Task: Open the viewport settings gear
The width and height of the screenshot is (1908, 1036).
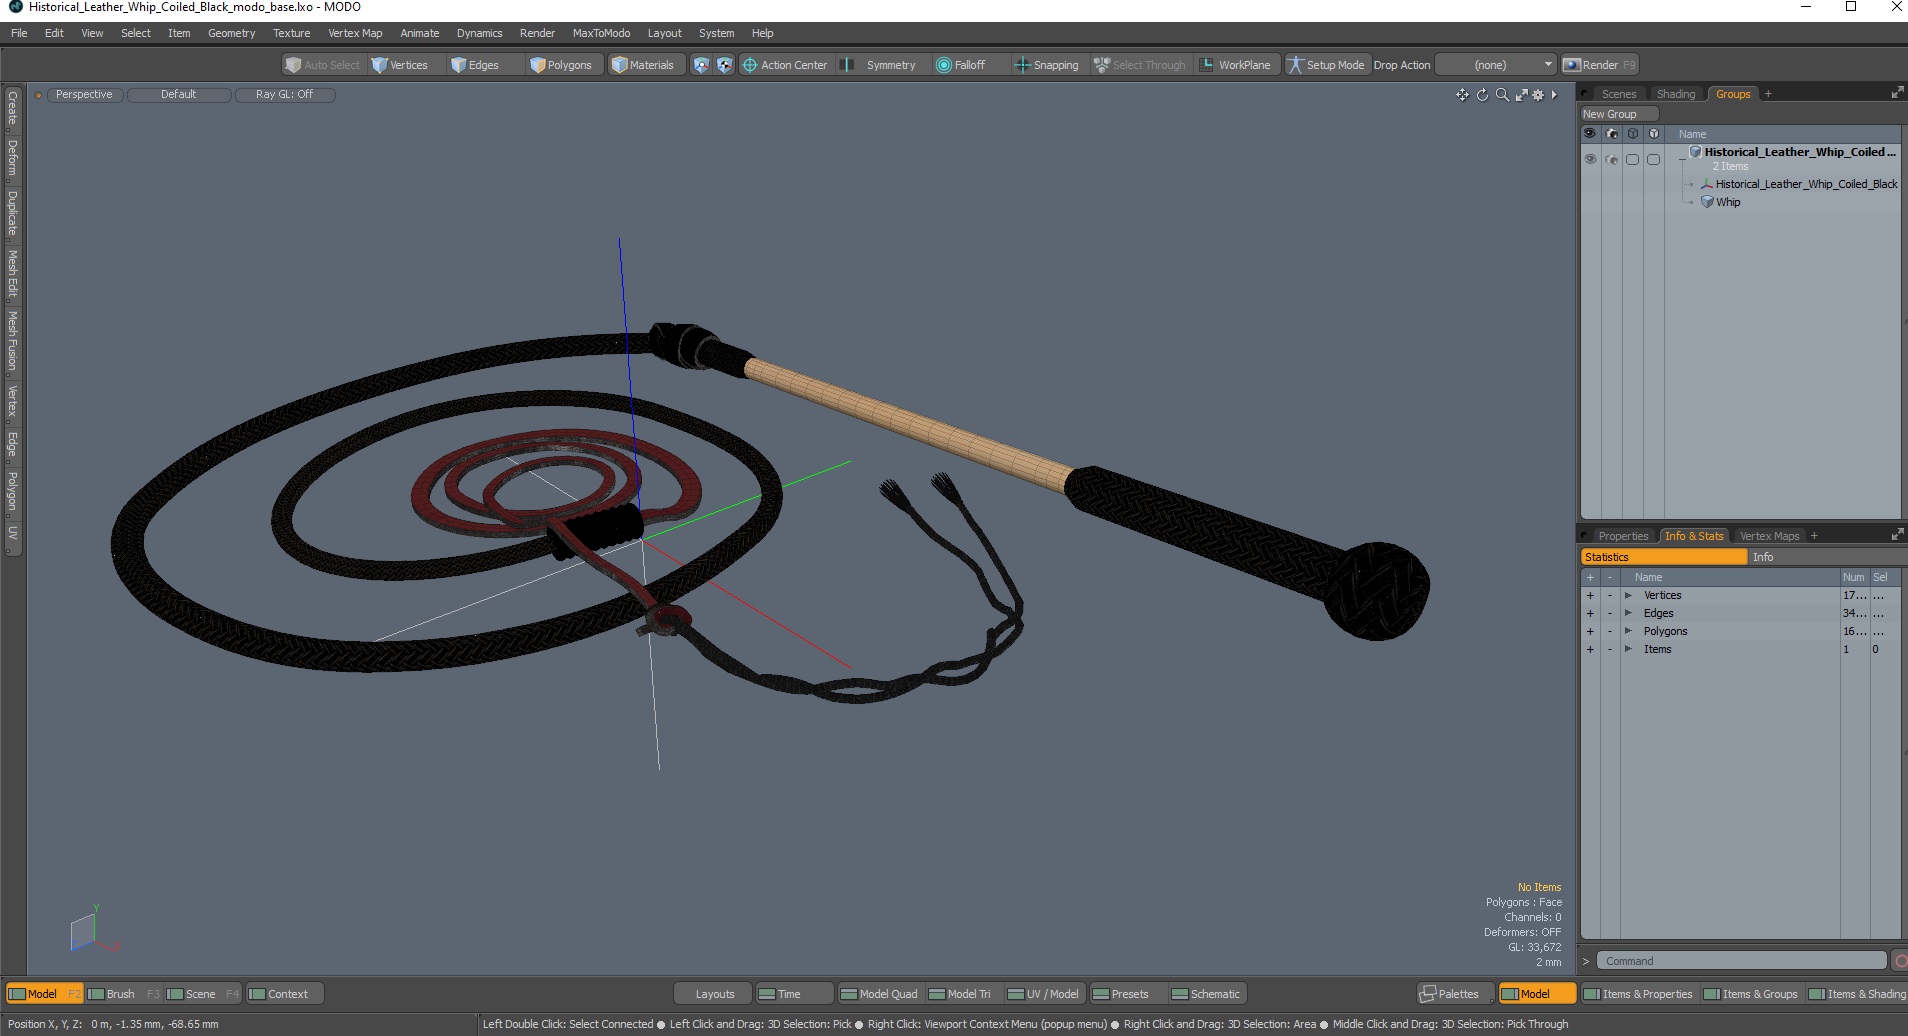Action: click(1538, 95)
